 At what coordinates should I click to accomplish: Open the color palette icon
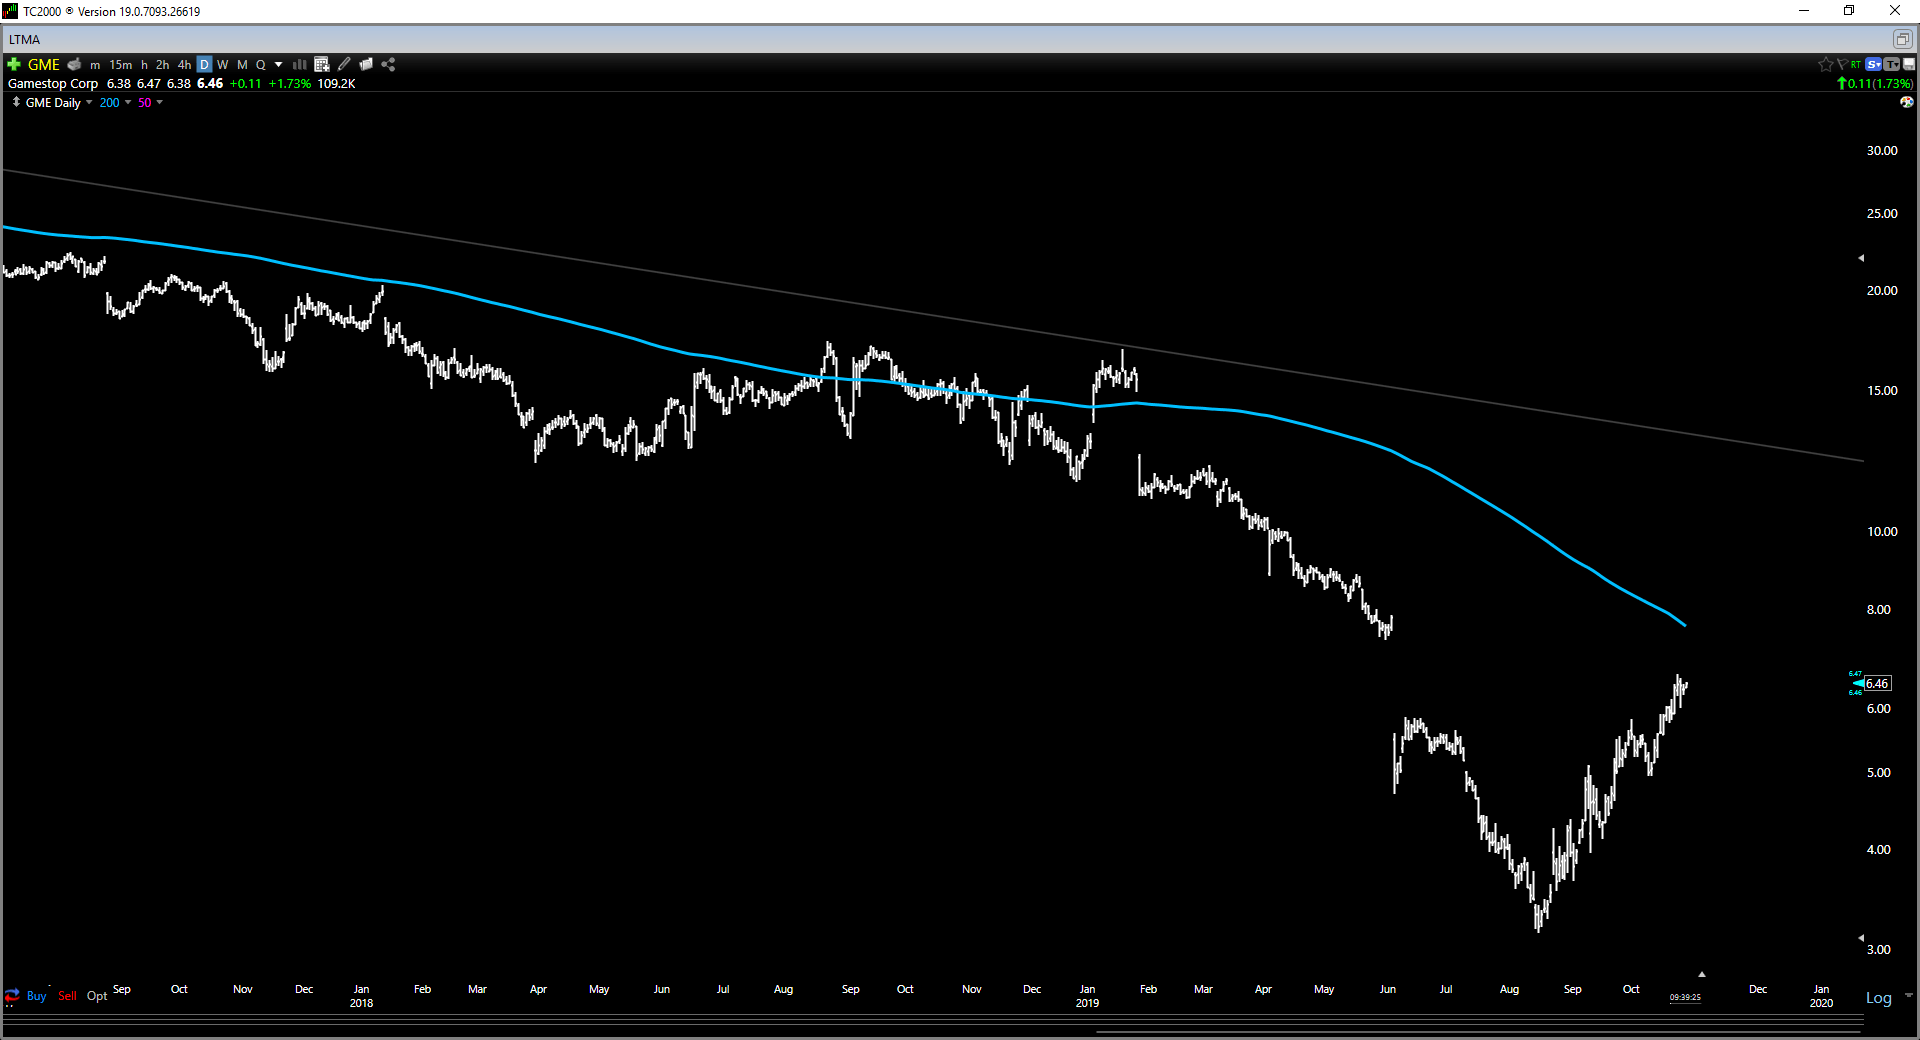tap(1907, 102)
